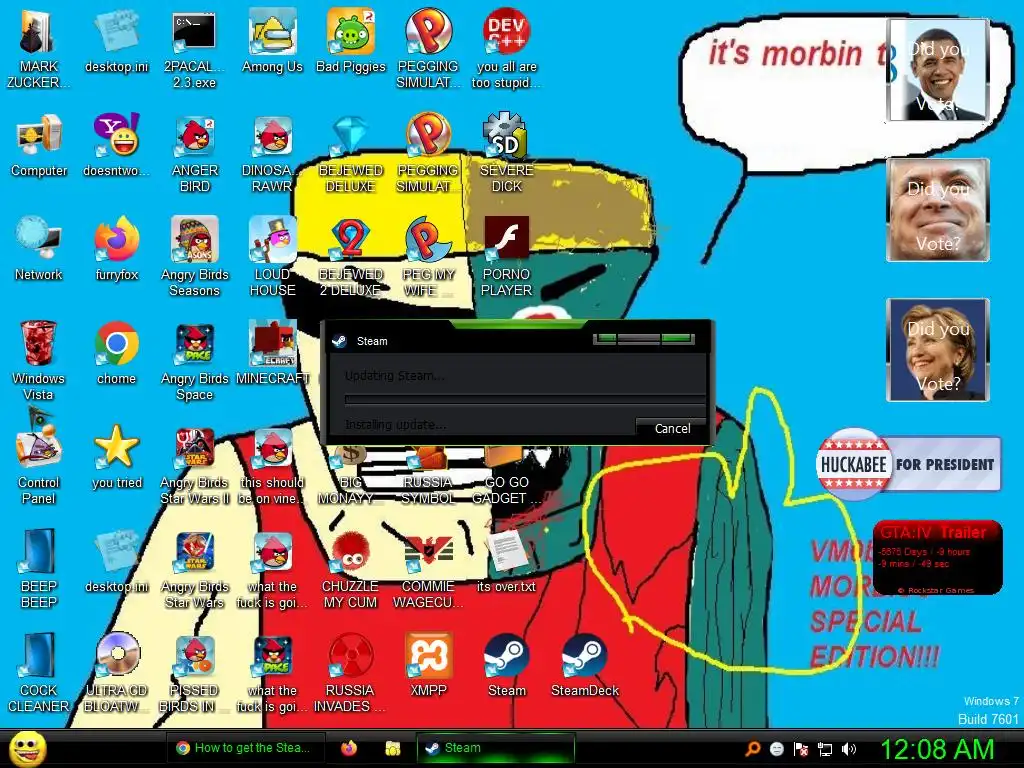The height and width of the screenshot is (768, 1024).
Task: Open the volume speaker tray icon
Action: point(849,748)
